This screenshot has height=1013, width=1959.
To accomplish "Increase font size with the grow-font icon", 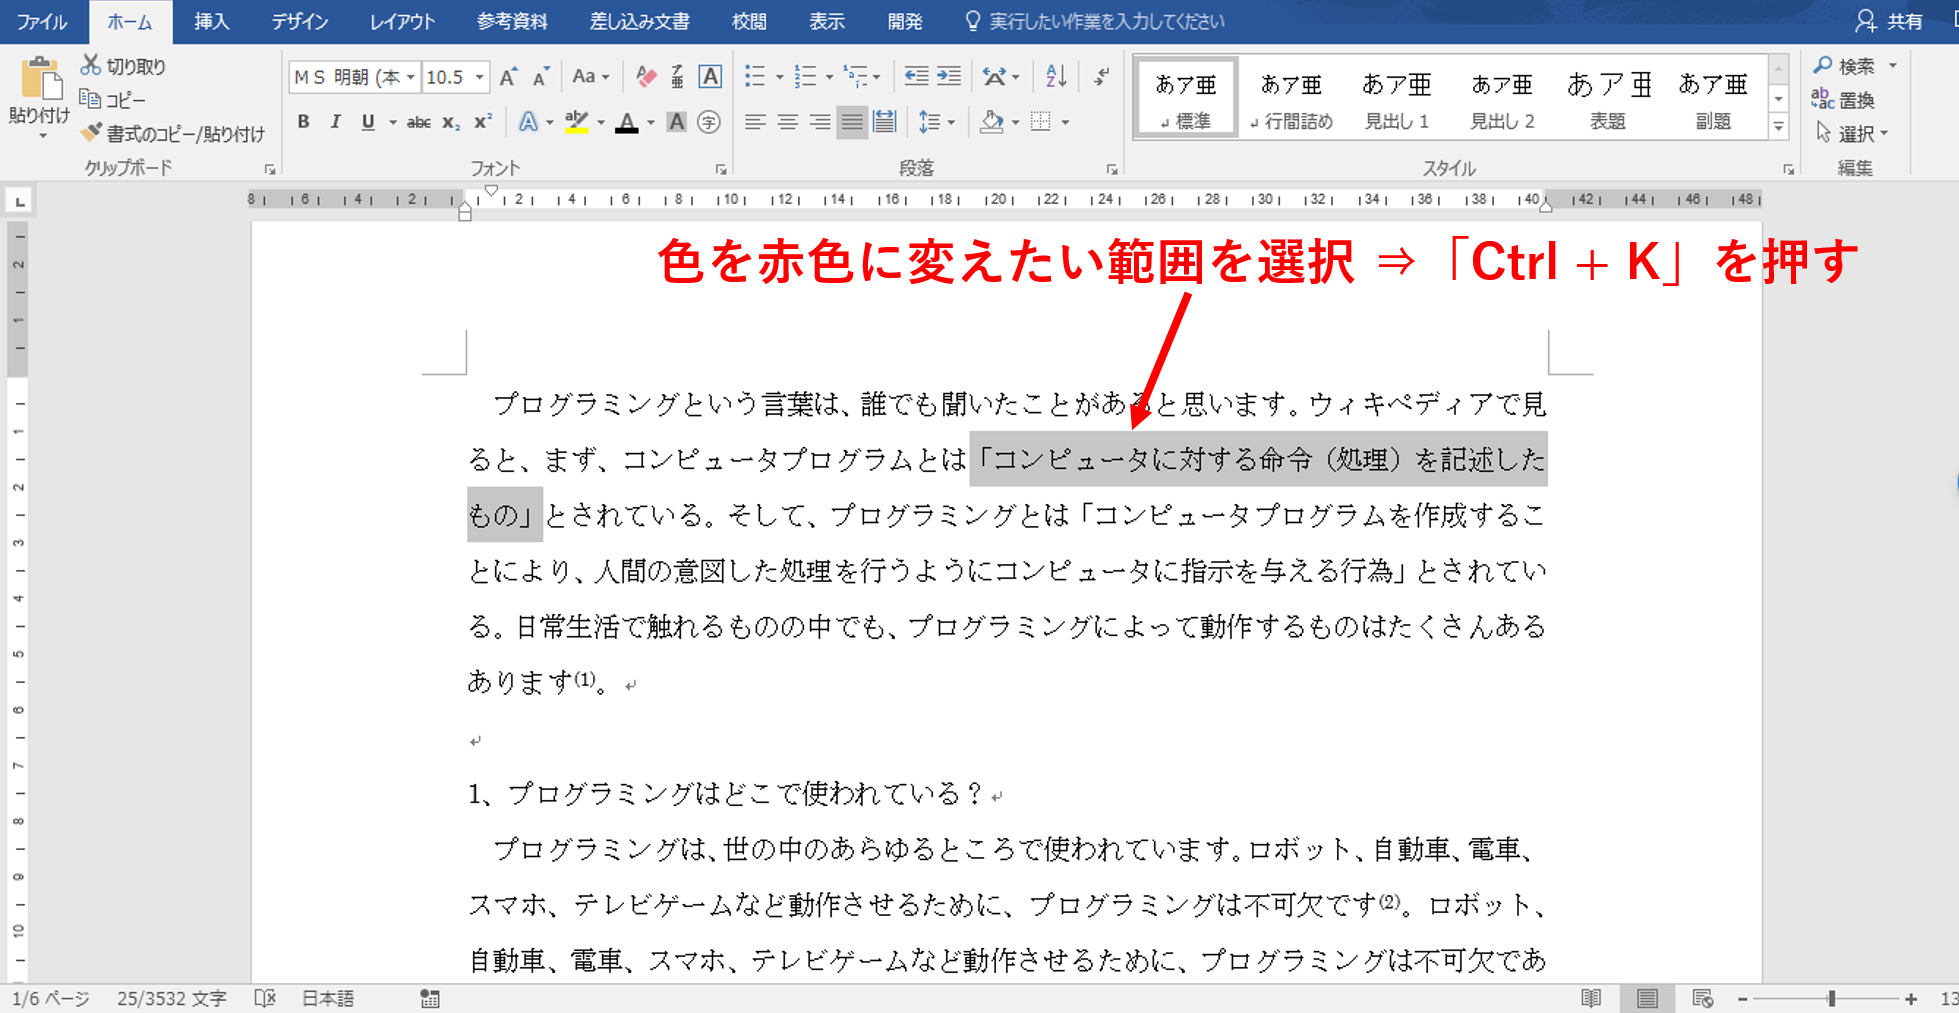I will tap(508, 77).
